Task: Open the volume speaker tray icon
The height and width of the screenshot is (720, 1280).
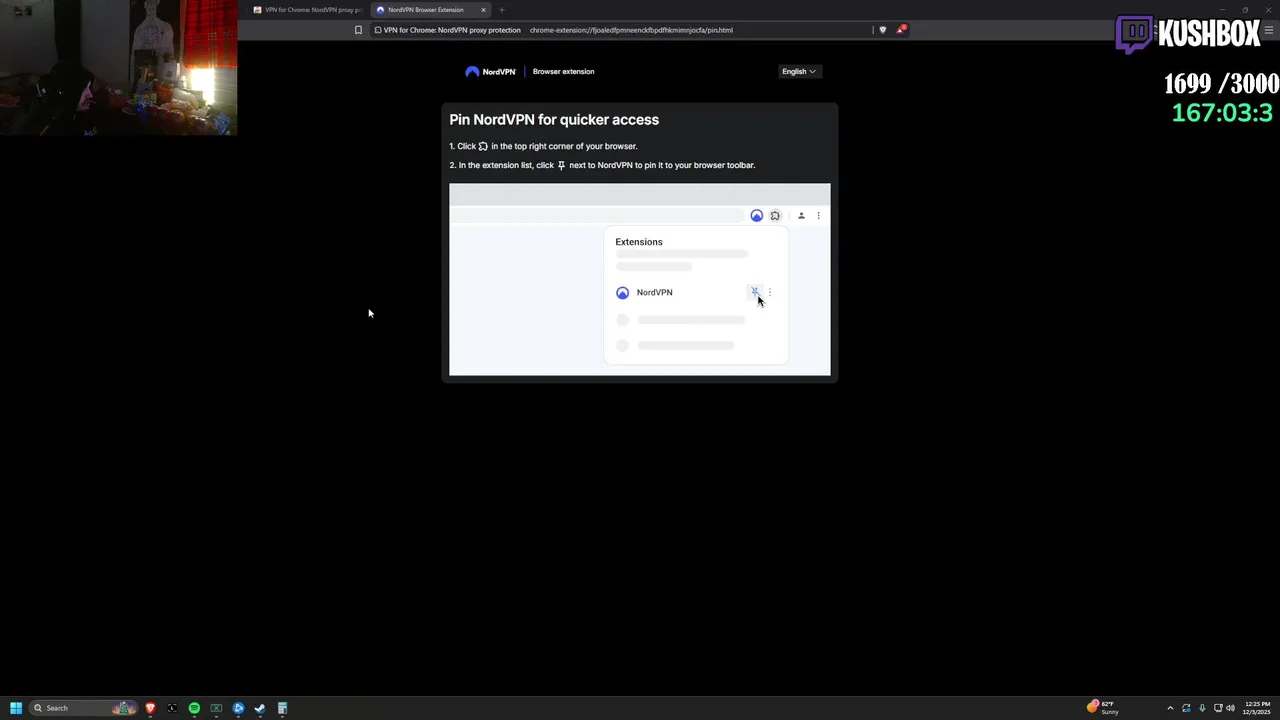Action: tap(1230, 708)
